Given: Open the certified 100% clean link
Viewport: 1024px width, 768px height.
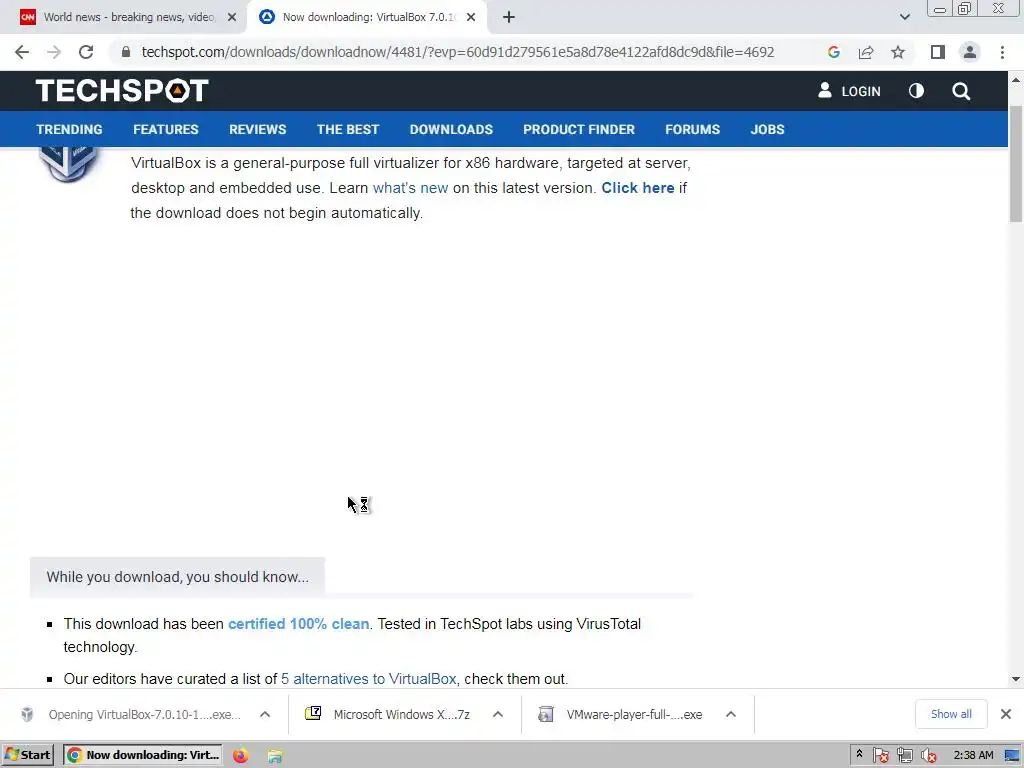Looking at the screenshot, I should point(298,624).
